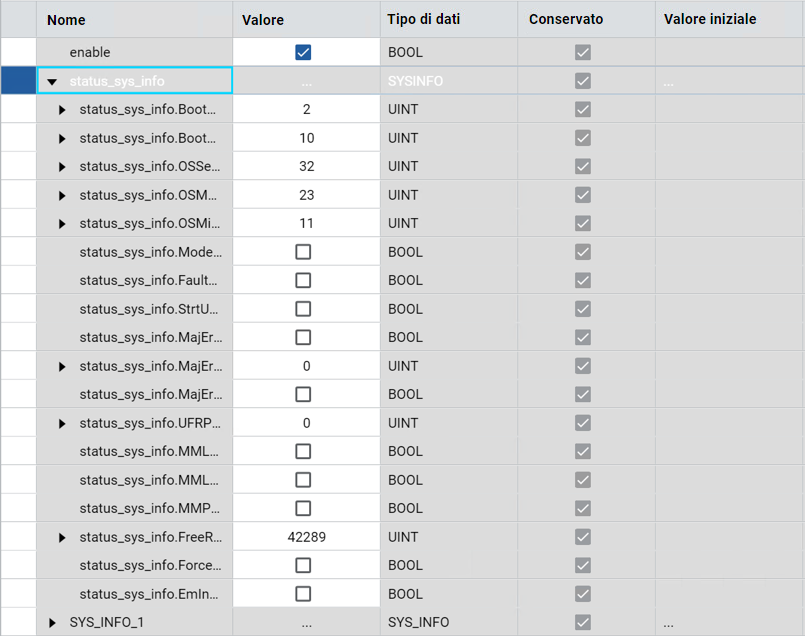The image size is (805, 636).
Task: Uncheck the enable value checkbox
Action: click(303, 52)
